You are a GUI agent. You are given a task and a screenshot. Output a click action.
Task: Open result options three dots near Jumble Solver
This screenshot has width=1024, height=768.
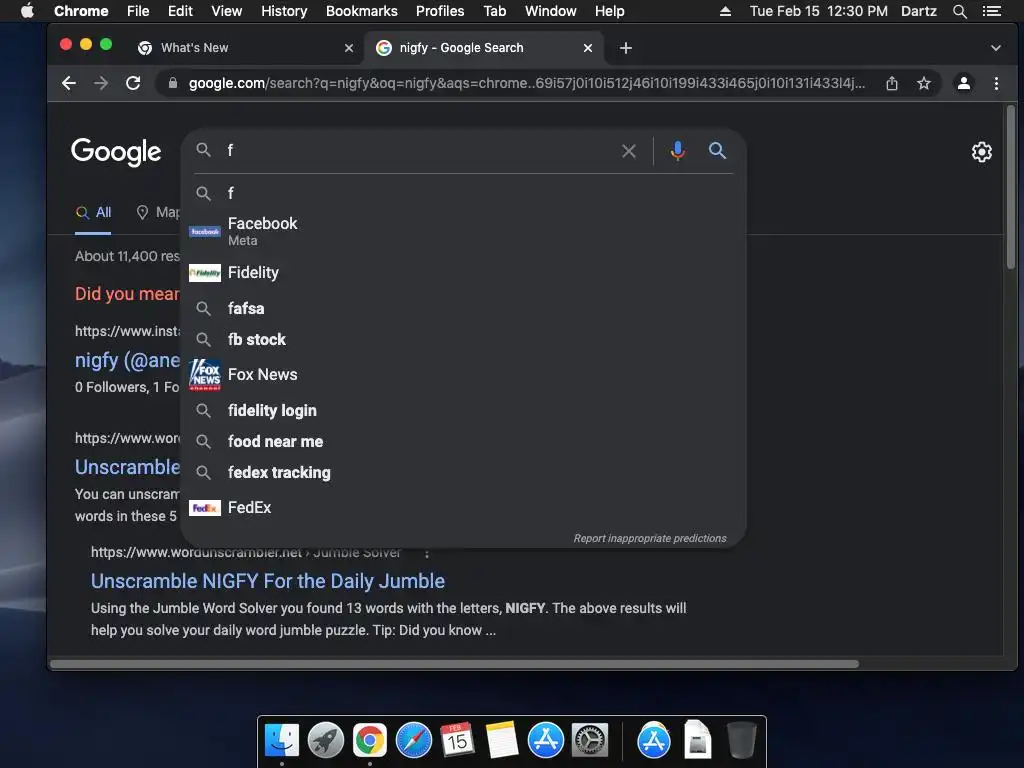click(x=427, y=553)
